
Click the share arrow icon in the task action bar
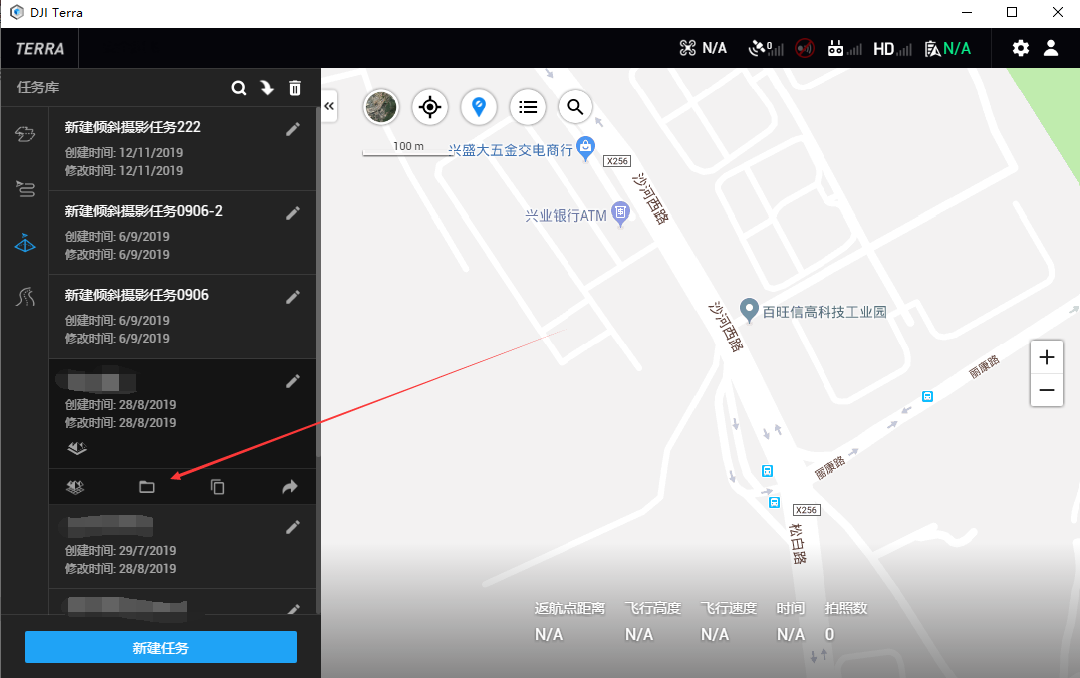pyautogui.click(x=289, y=487)
